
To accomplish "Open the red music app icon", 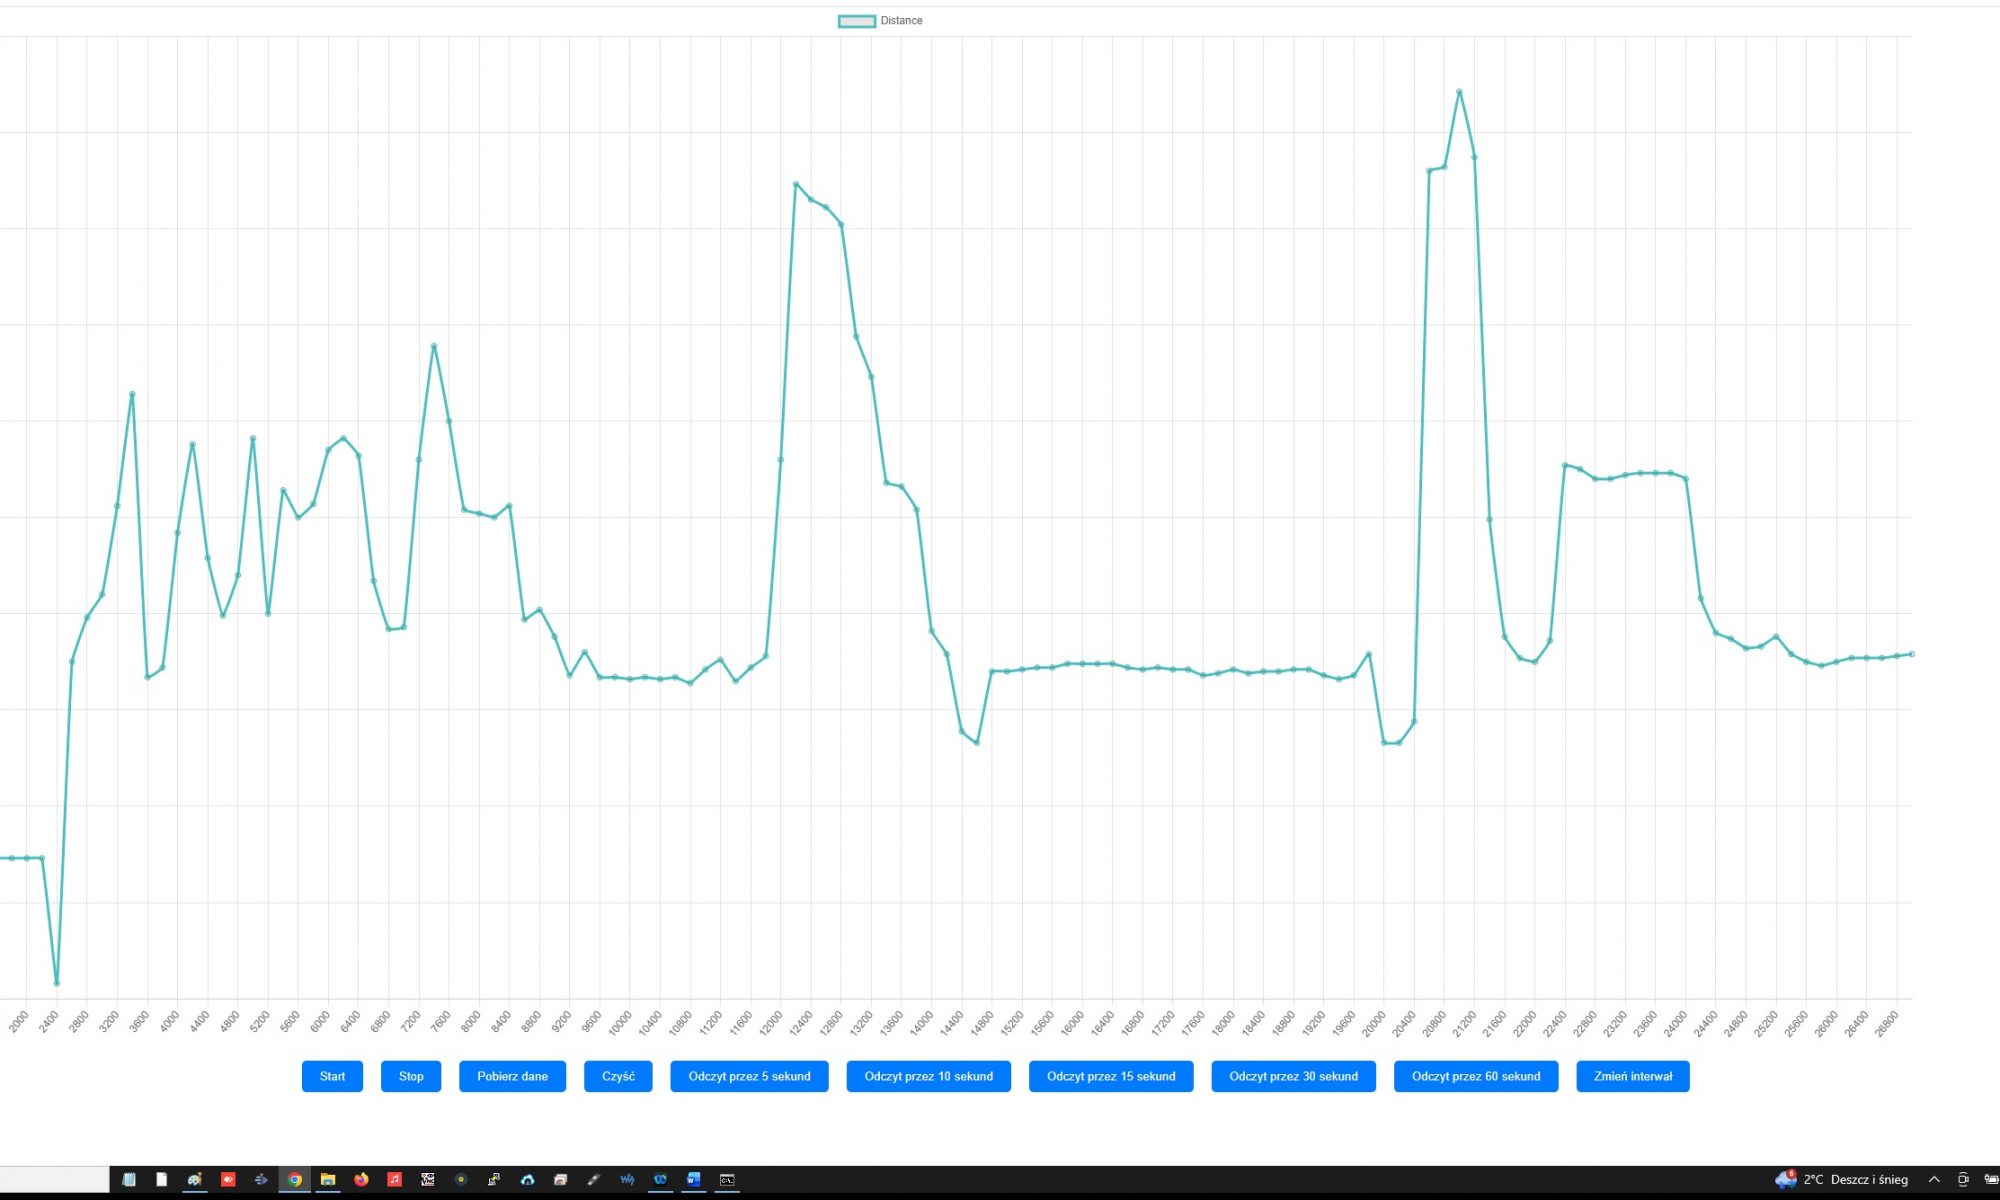I will pyautogui.click(x=394, y=1180).
